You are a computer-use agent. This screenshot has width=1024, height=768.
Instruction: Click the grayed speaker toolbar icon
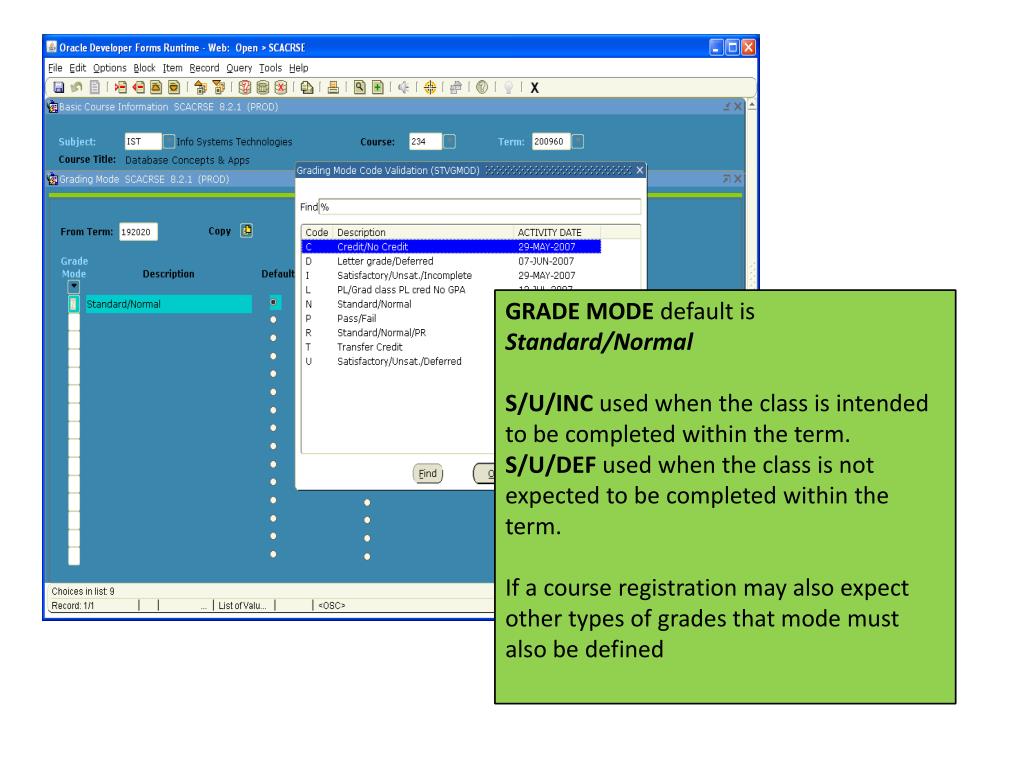(x=404, y=87)
